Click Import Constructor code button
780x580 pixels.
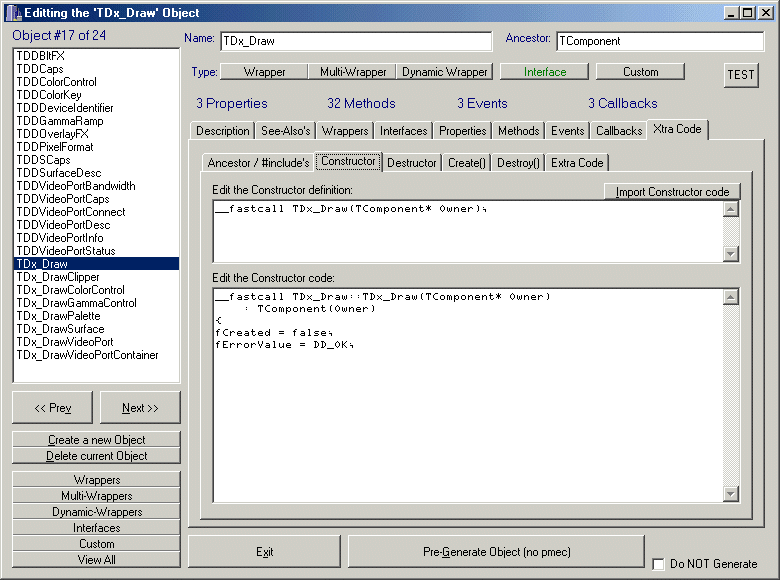(x=672, y=192)
